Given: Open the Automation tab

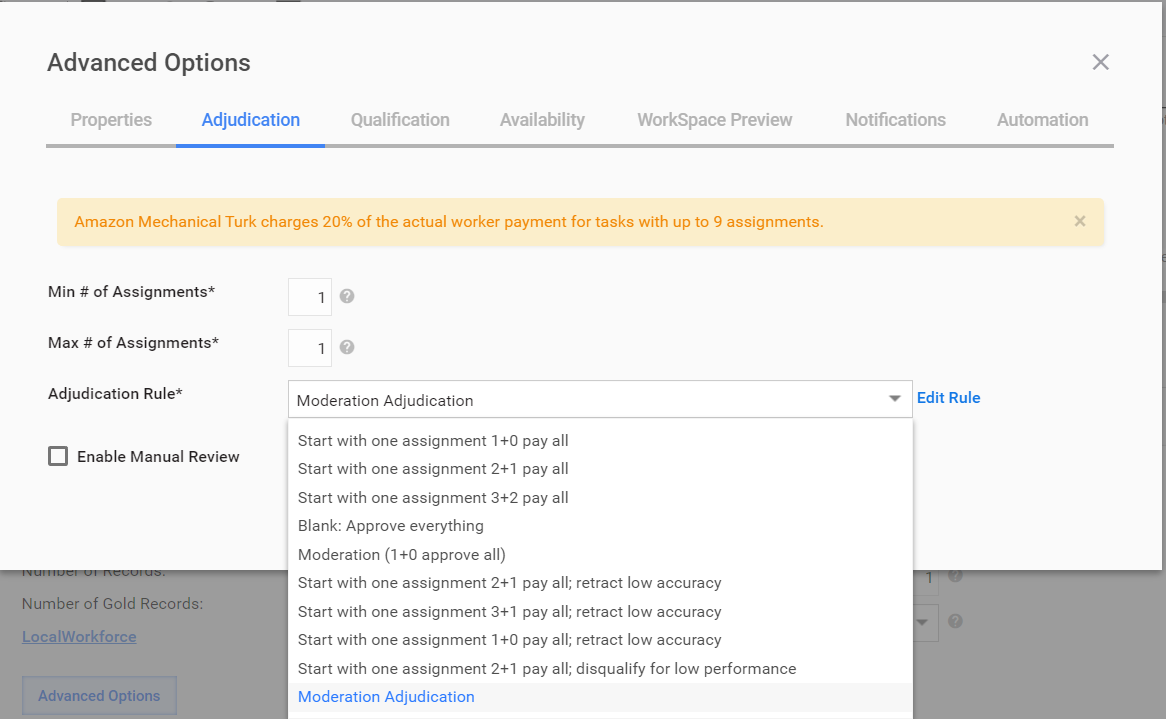Looking at the screenshot, I should 1043,120.
